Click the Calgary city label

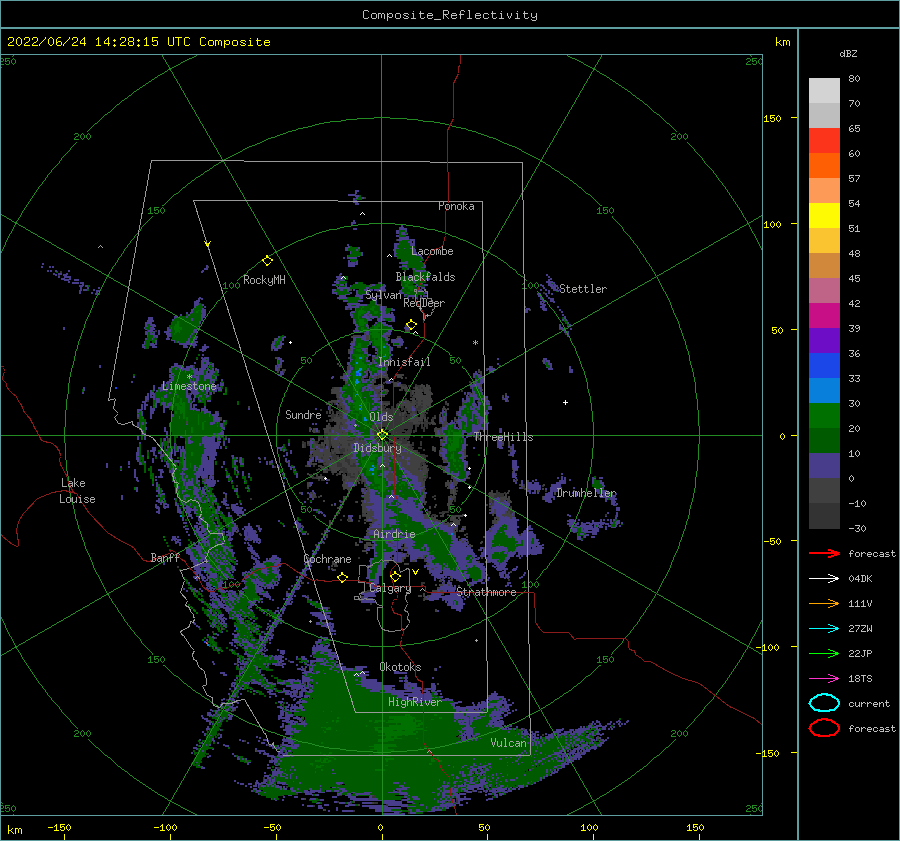pos(390,588)
